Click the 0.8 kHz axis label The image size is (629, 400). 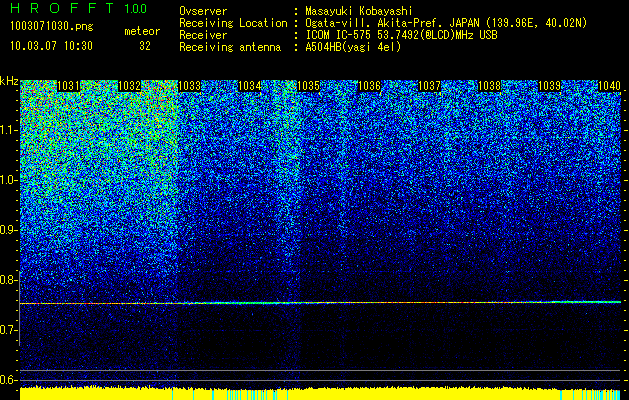click(x=9, y=280)
